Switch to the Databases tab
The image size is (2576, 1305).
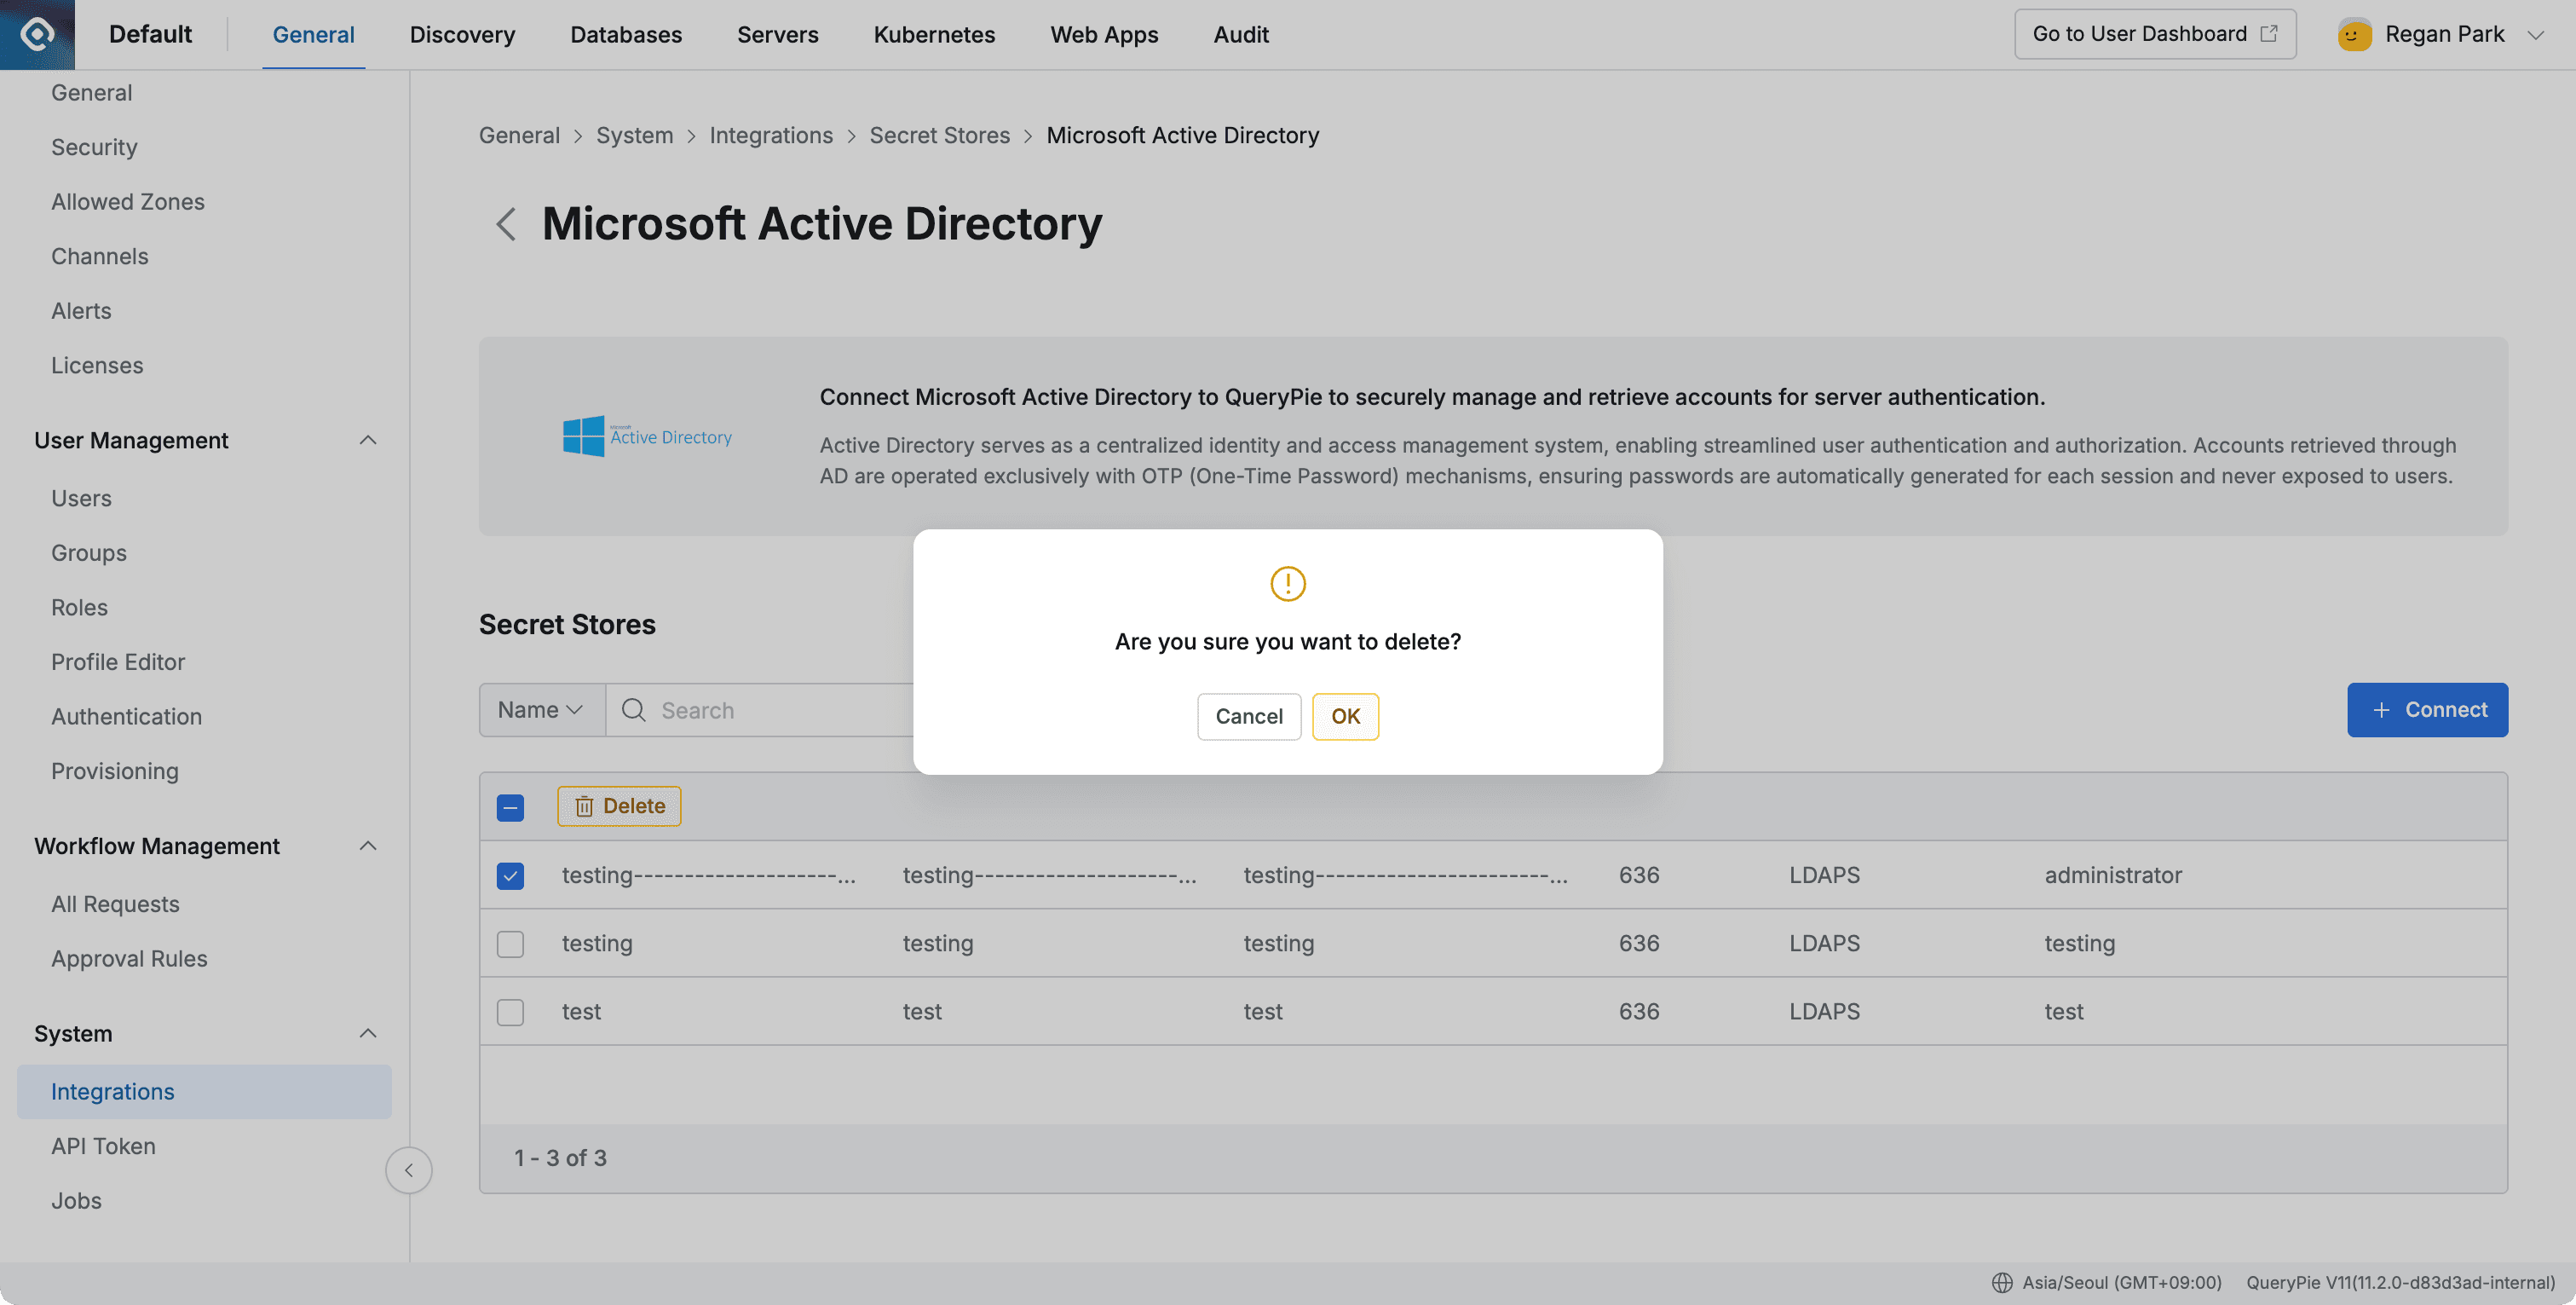pos(626,34)
